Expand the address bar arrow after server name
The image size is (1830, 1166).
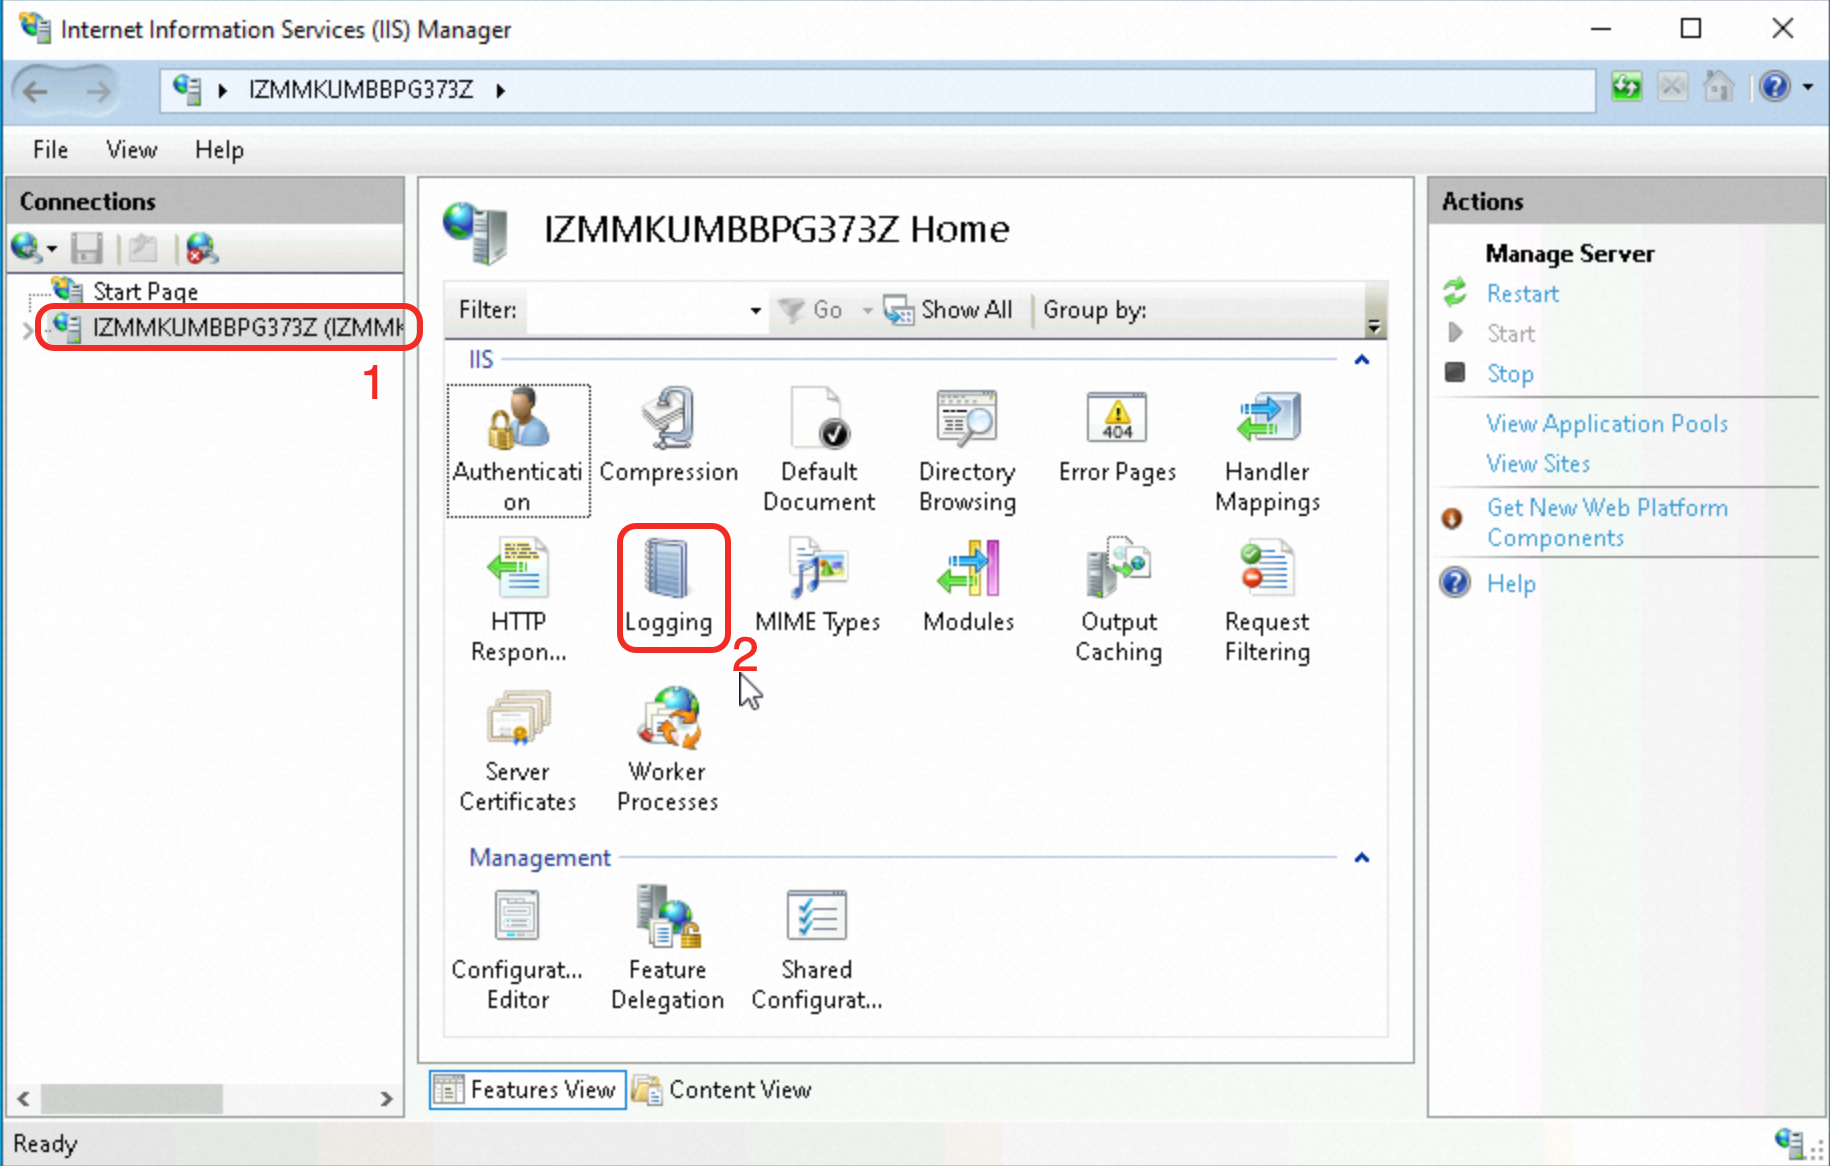[x=500, y=90]
